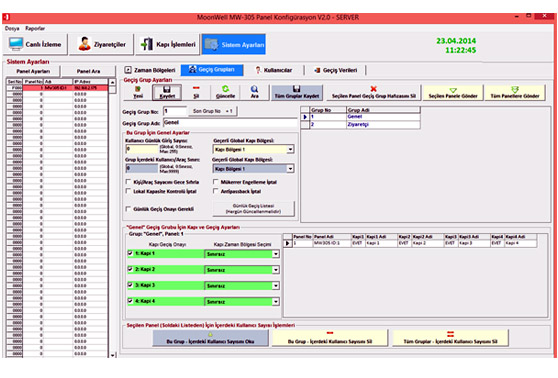This screenshot has height=378, width=558.
Task: Click the Grup No column header
Action: [328, 110]
